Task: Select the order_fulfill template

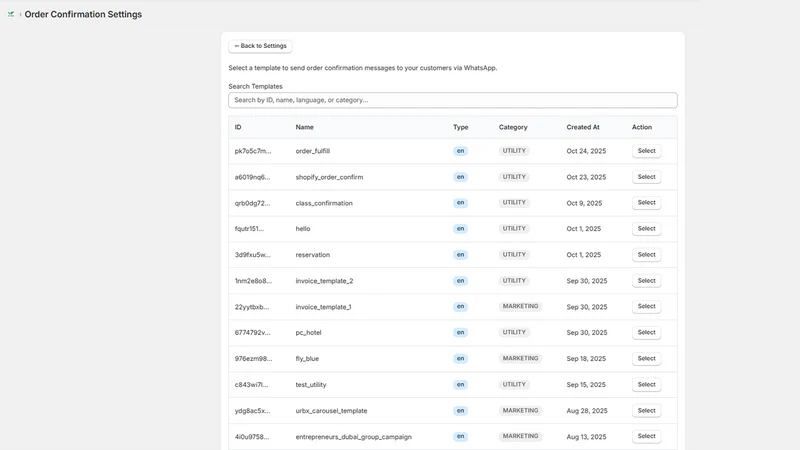Action: [x=646, y=151]
